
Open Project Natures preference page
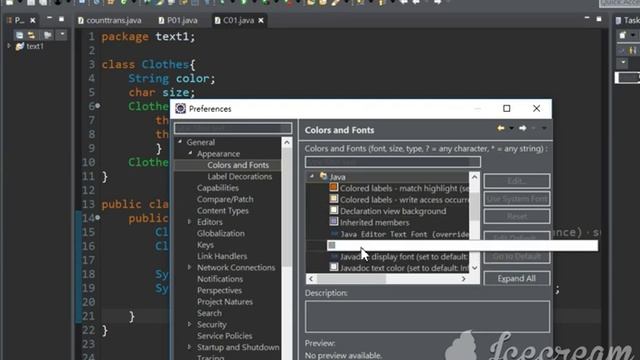pos(224,302)
